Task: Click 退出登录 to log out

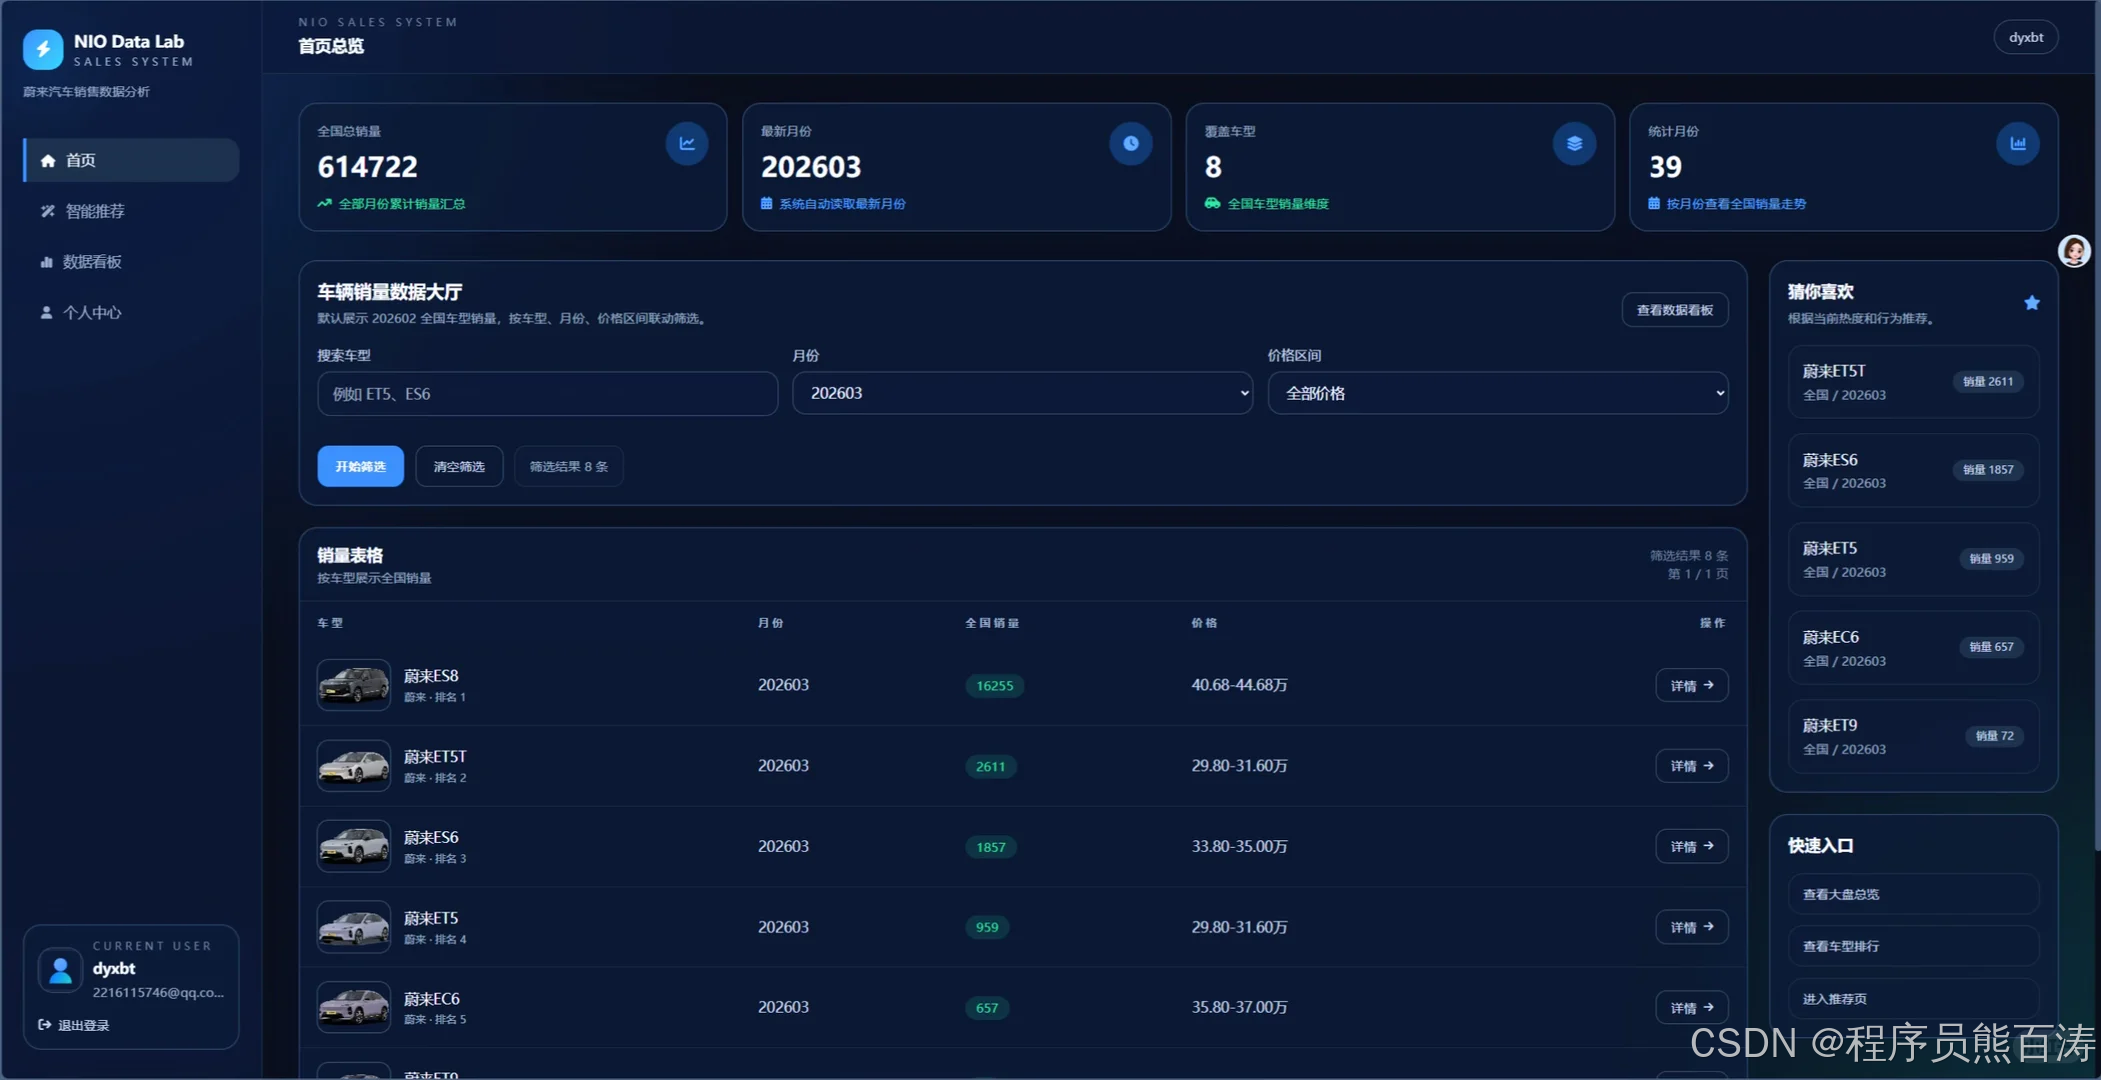Action: [74, 1024]
